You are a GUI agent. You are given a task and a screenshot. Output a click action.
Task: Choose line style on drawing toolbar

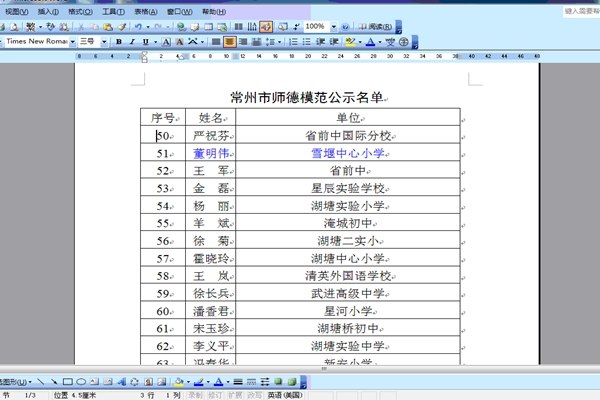pyautogui.click(x=238, y=382)
